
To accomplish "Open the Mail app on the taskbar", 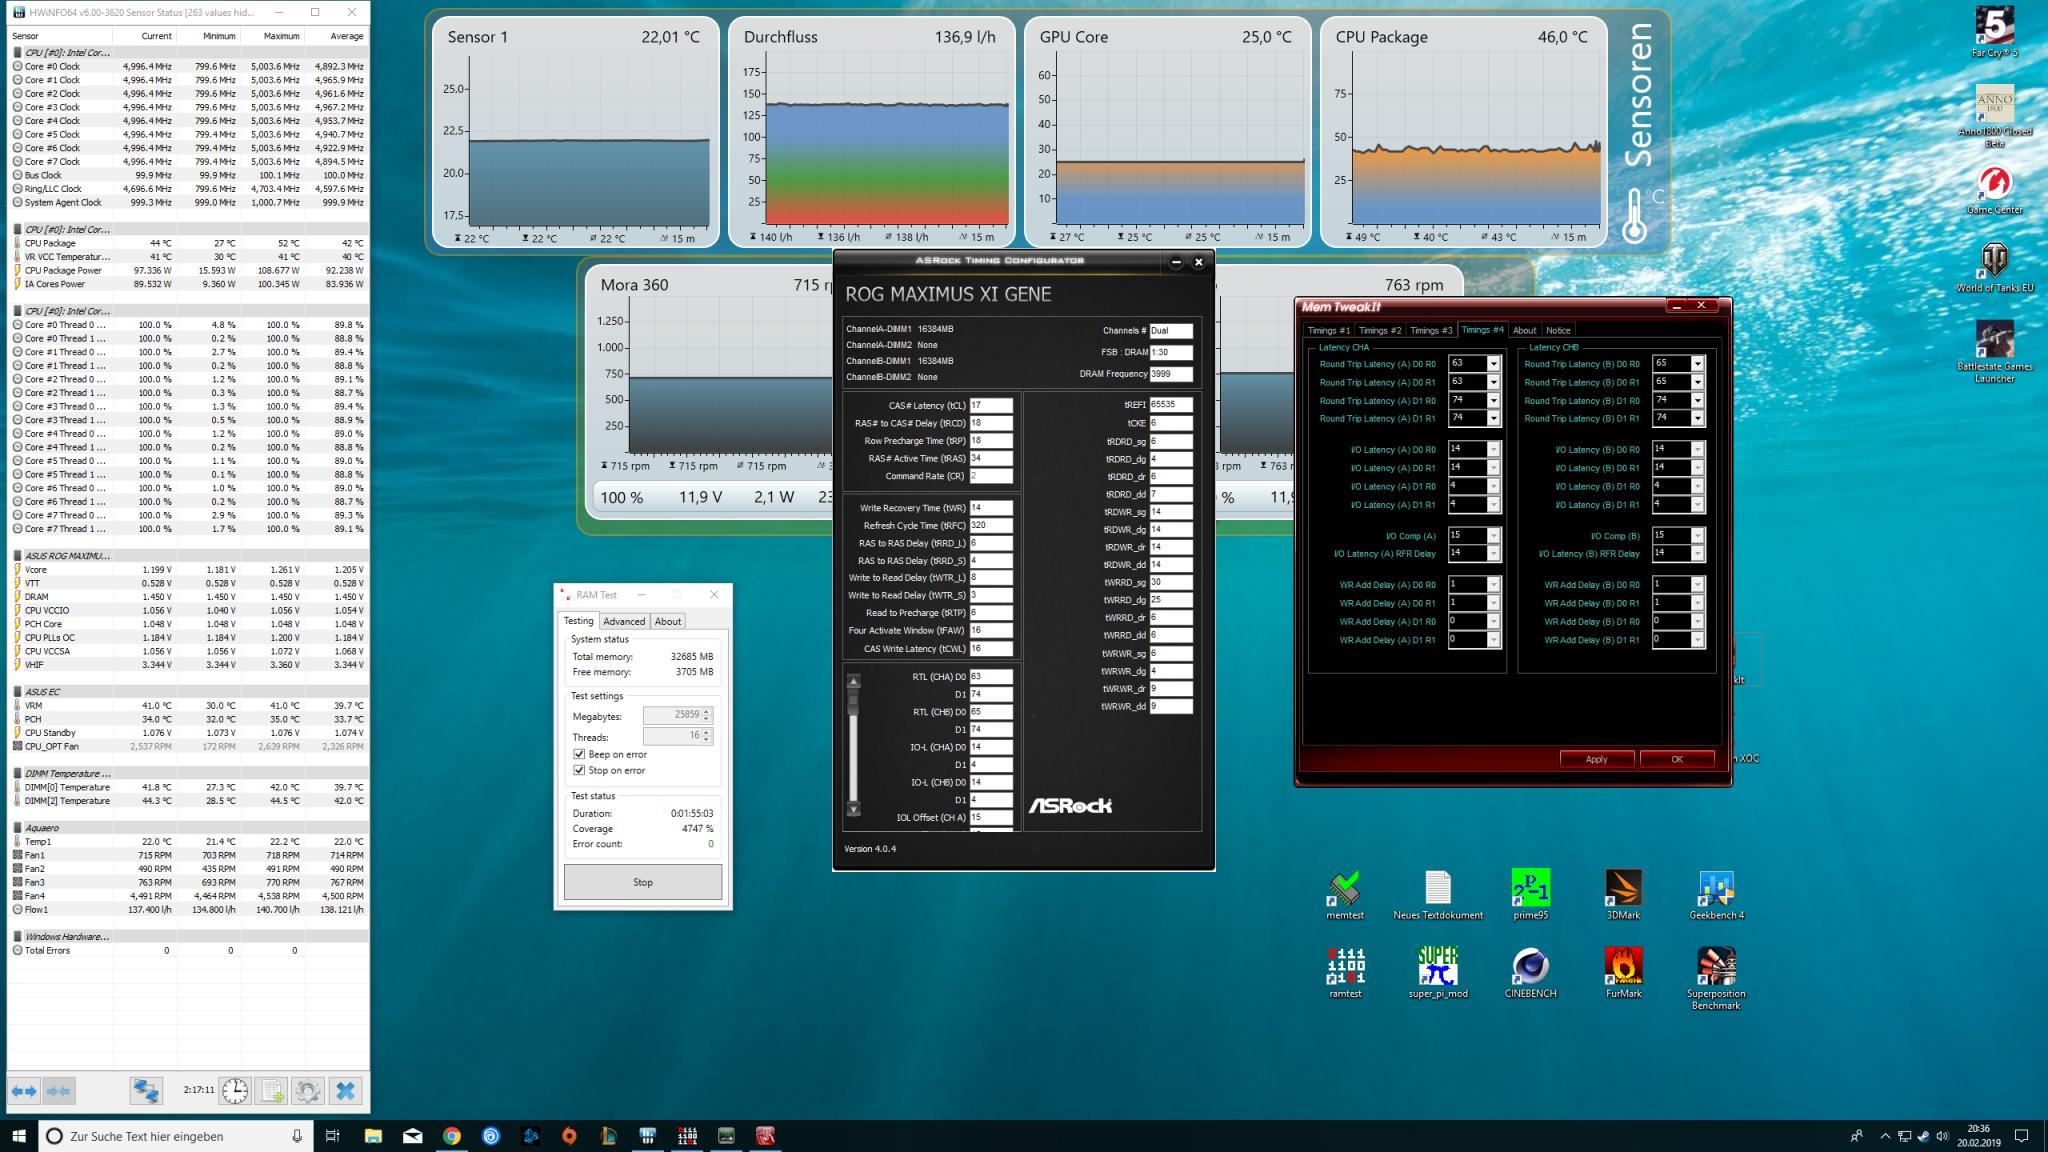I will click(x=412, y=1136).
